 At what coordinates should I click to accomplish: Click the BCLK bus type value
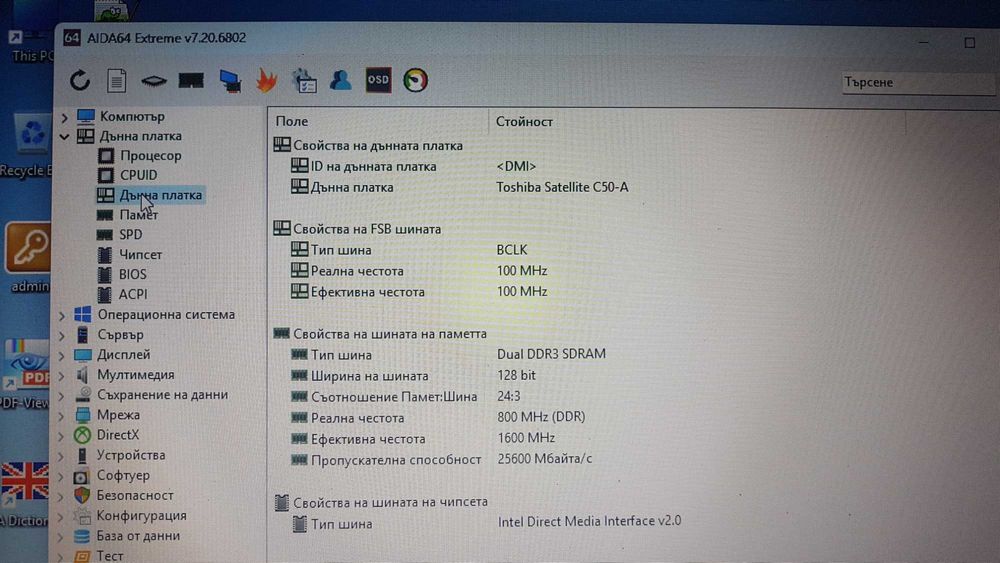pyautogui.click(x=511, y=250)
